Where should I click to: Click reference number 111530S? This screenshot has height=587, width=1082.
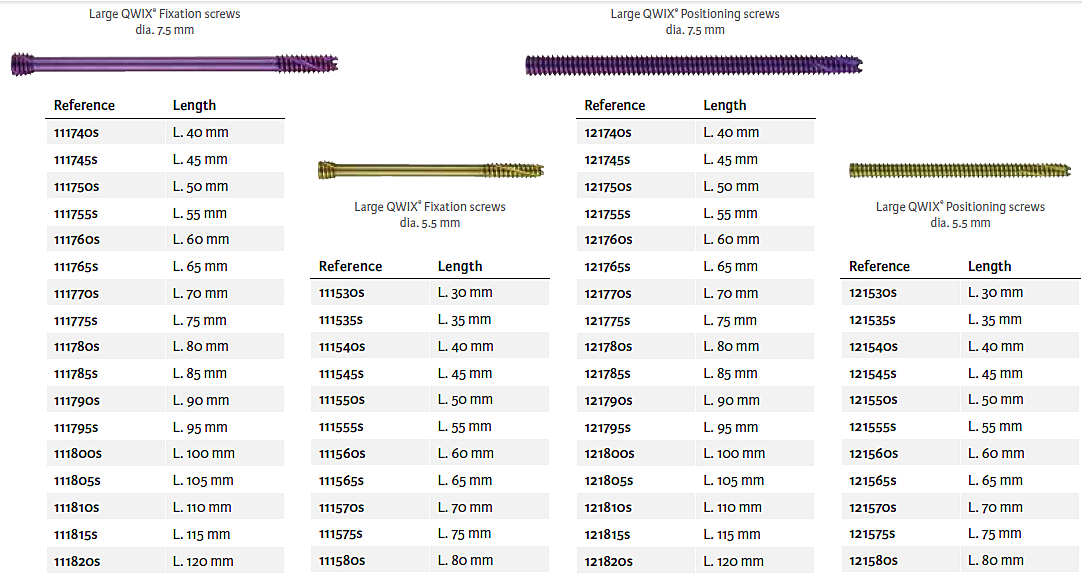tap(342, 293)
